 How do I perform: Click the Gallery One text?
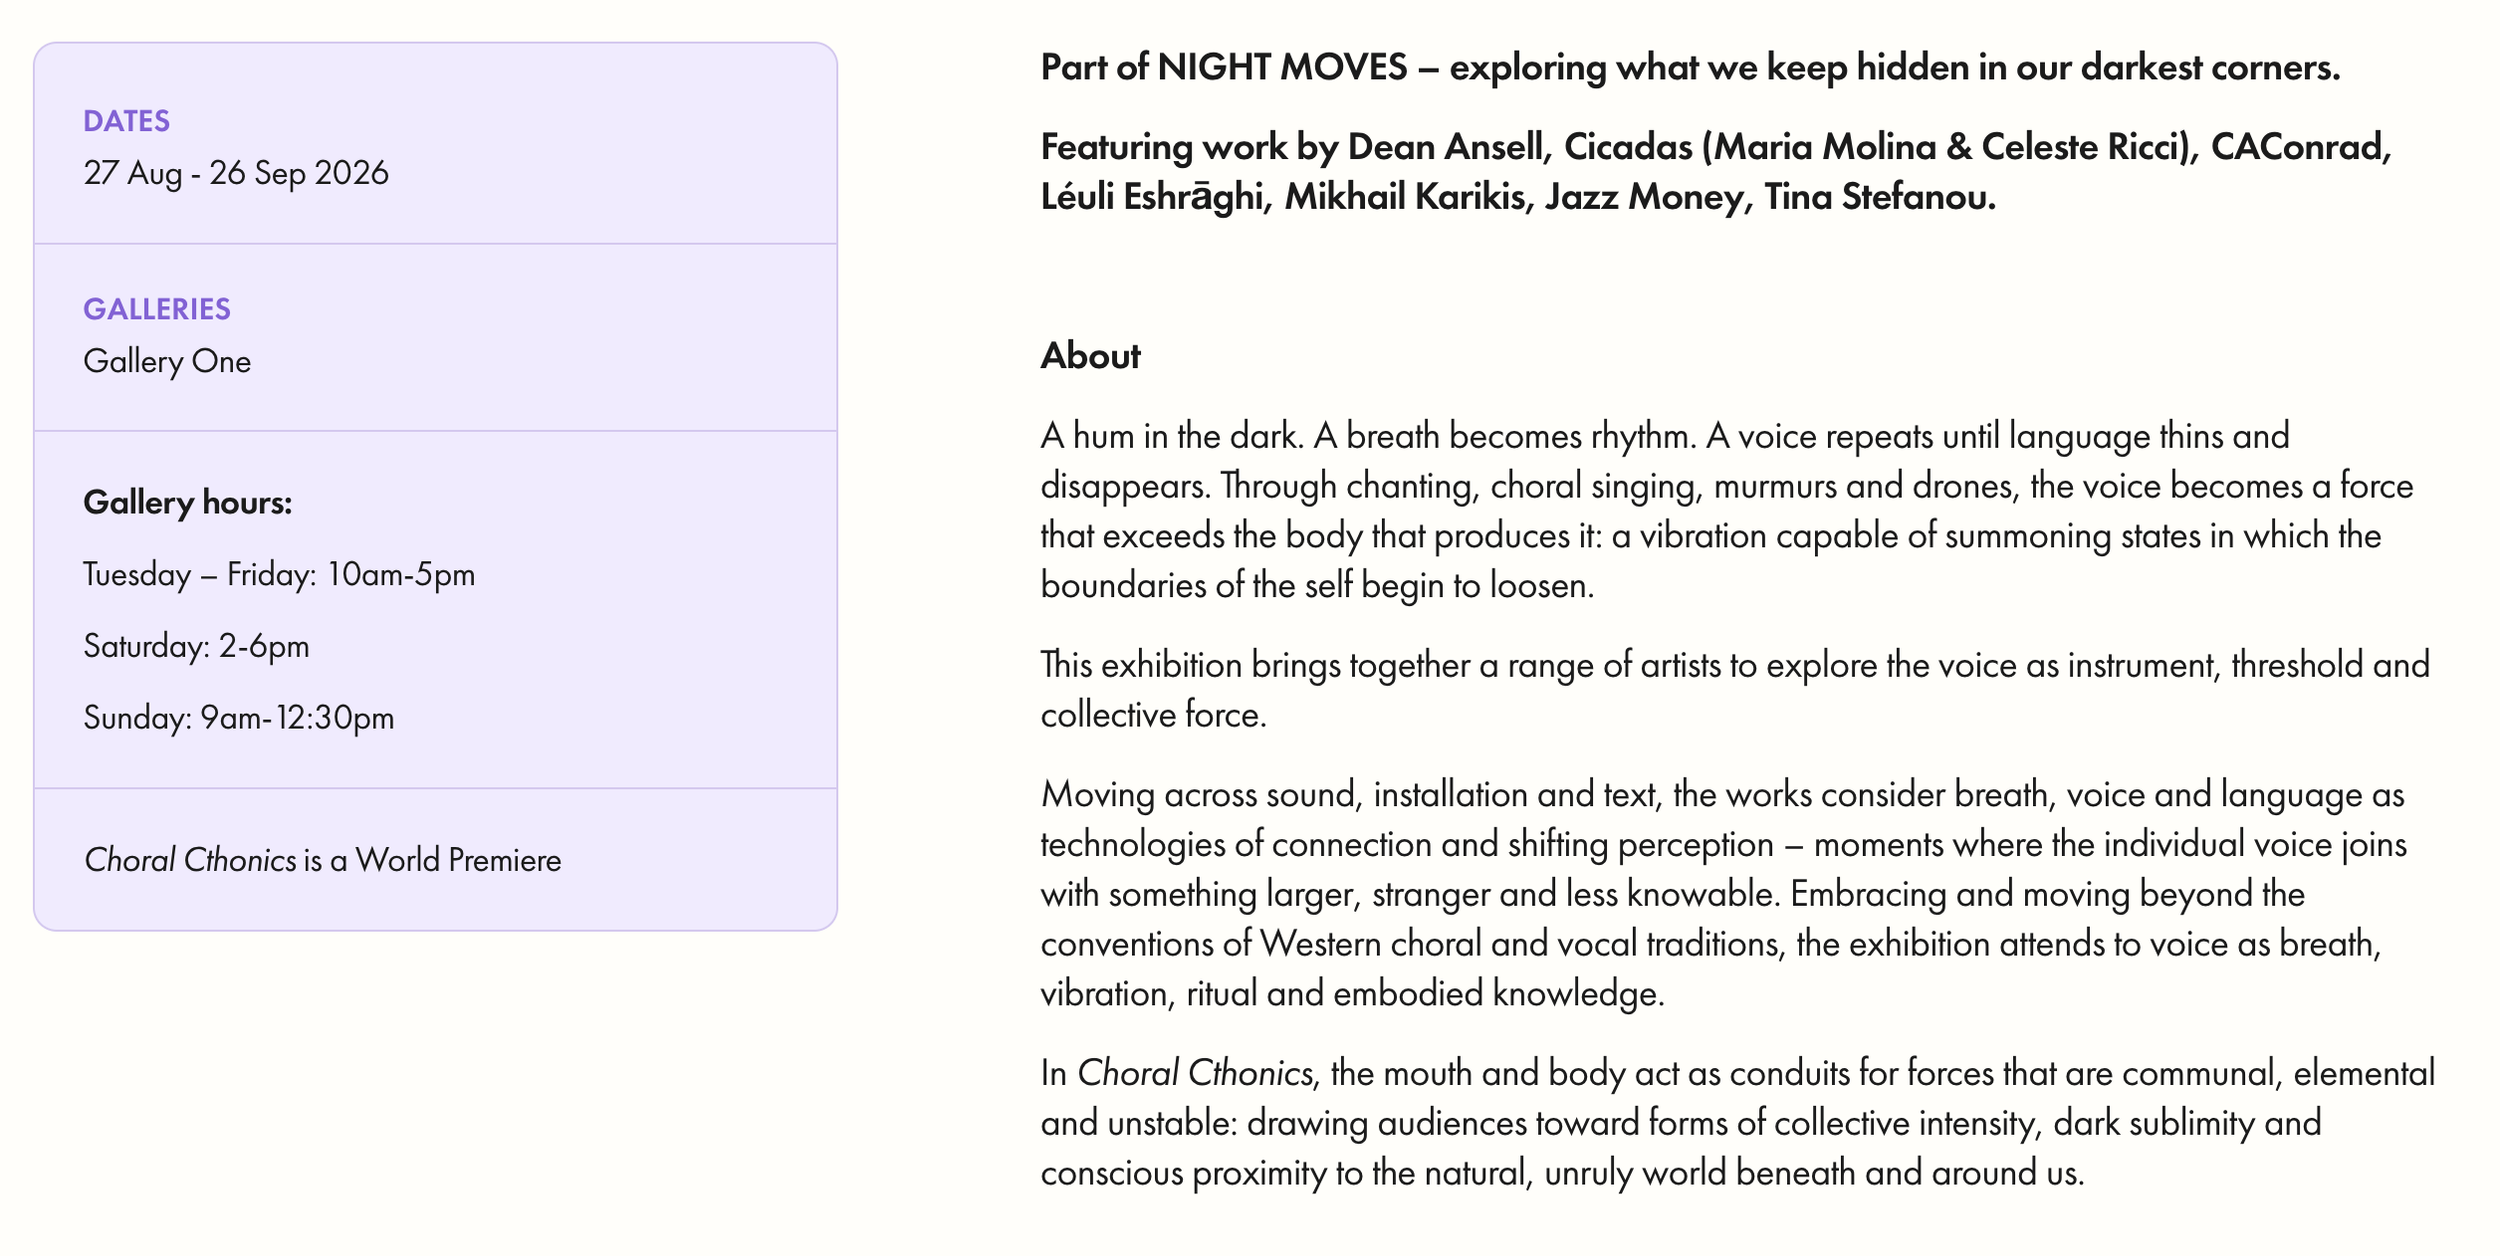tap(167, 361)
